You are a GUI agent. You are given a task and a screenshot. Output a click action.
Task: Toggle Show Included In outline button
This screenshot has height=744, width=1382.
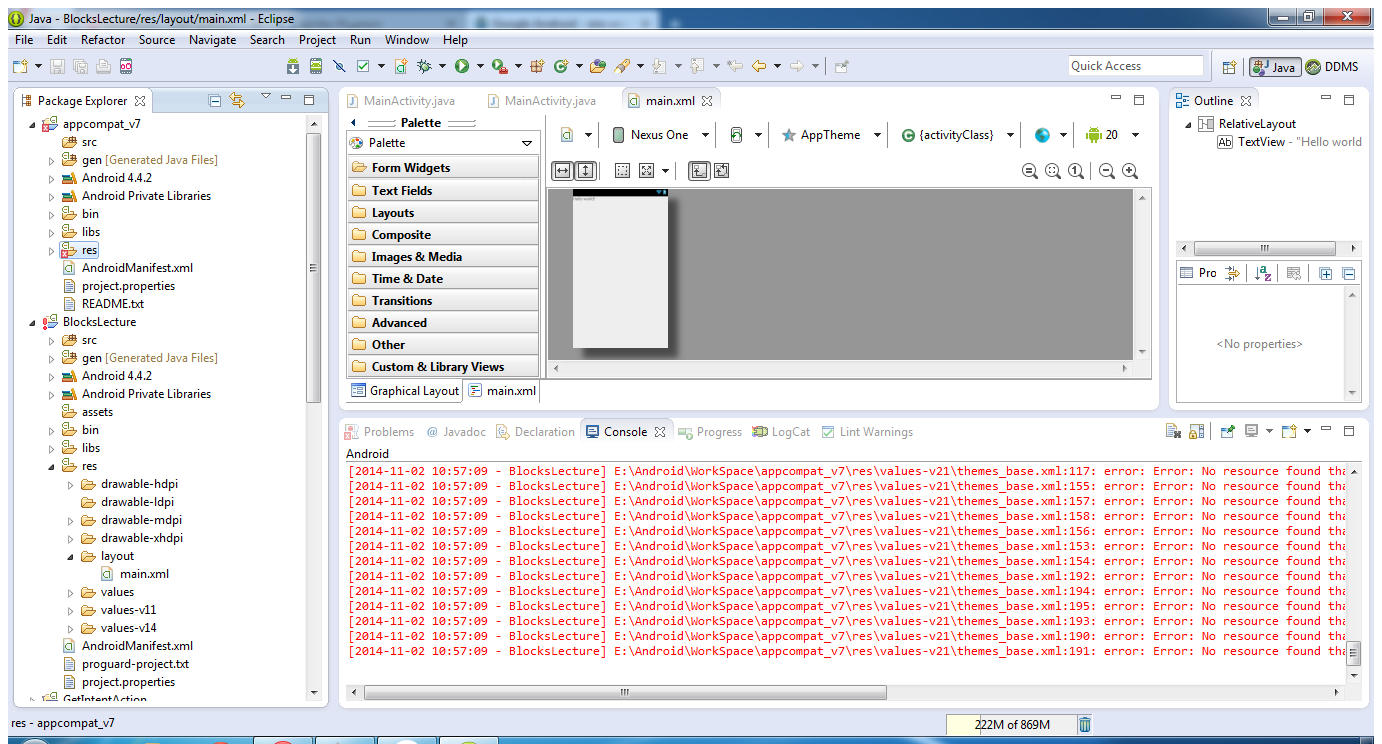(x=699, y=171)
